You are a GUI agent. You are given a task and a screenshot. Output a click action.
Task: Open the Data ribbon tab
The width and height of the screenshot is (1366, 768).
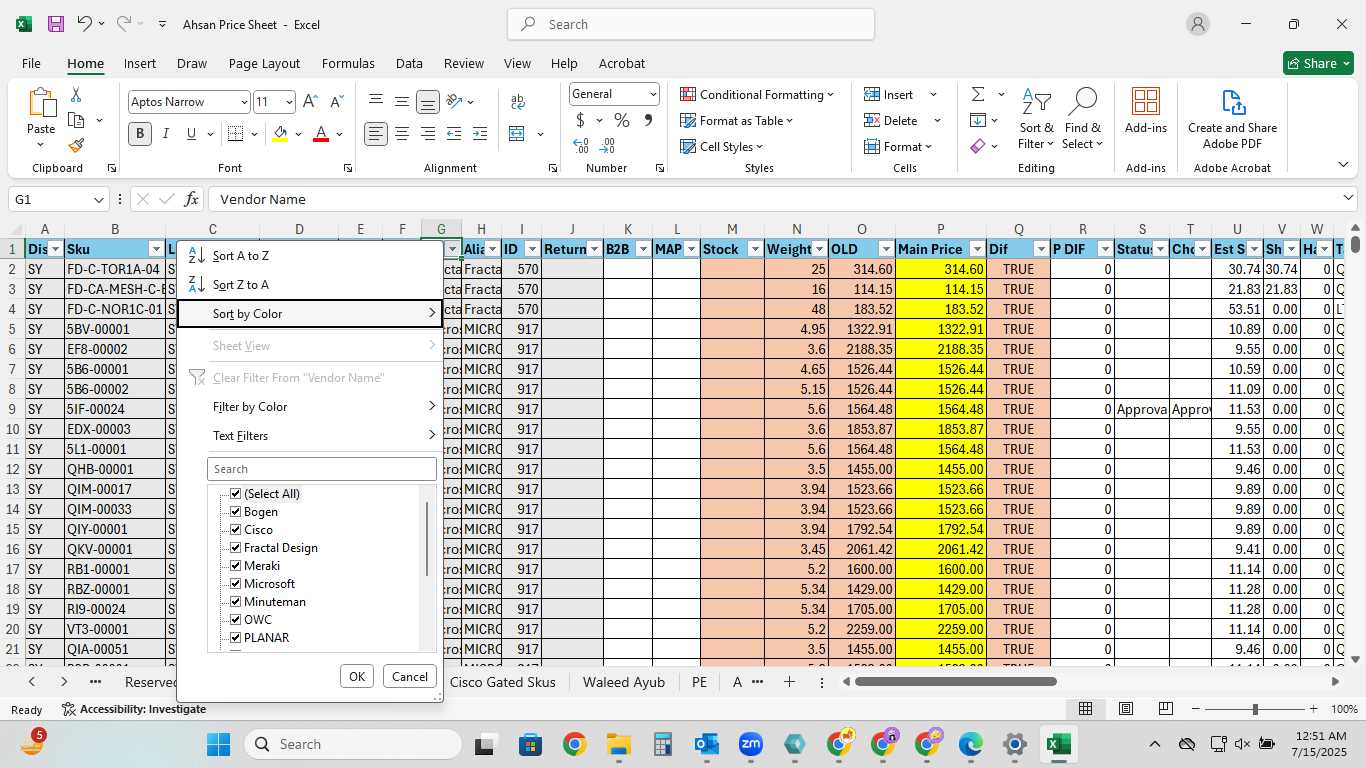click(x=409, y=63)
